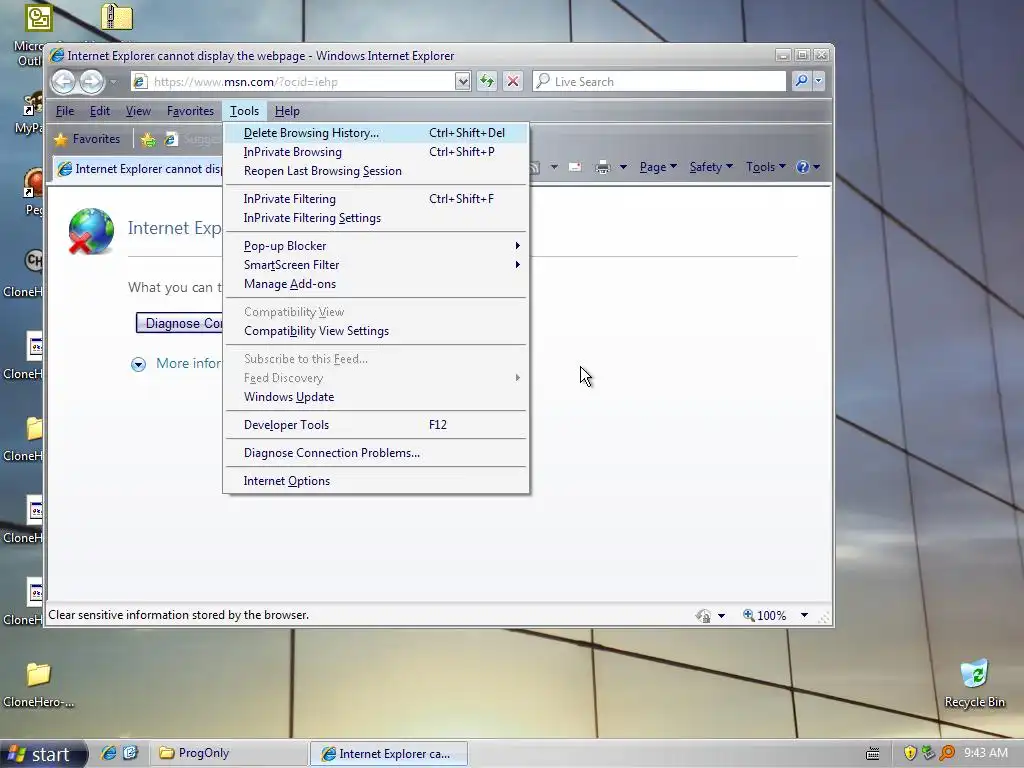This screenshot has width=1024, height=768.
Task: Click the zoom level 100% button
Action: [765, 615]
